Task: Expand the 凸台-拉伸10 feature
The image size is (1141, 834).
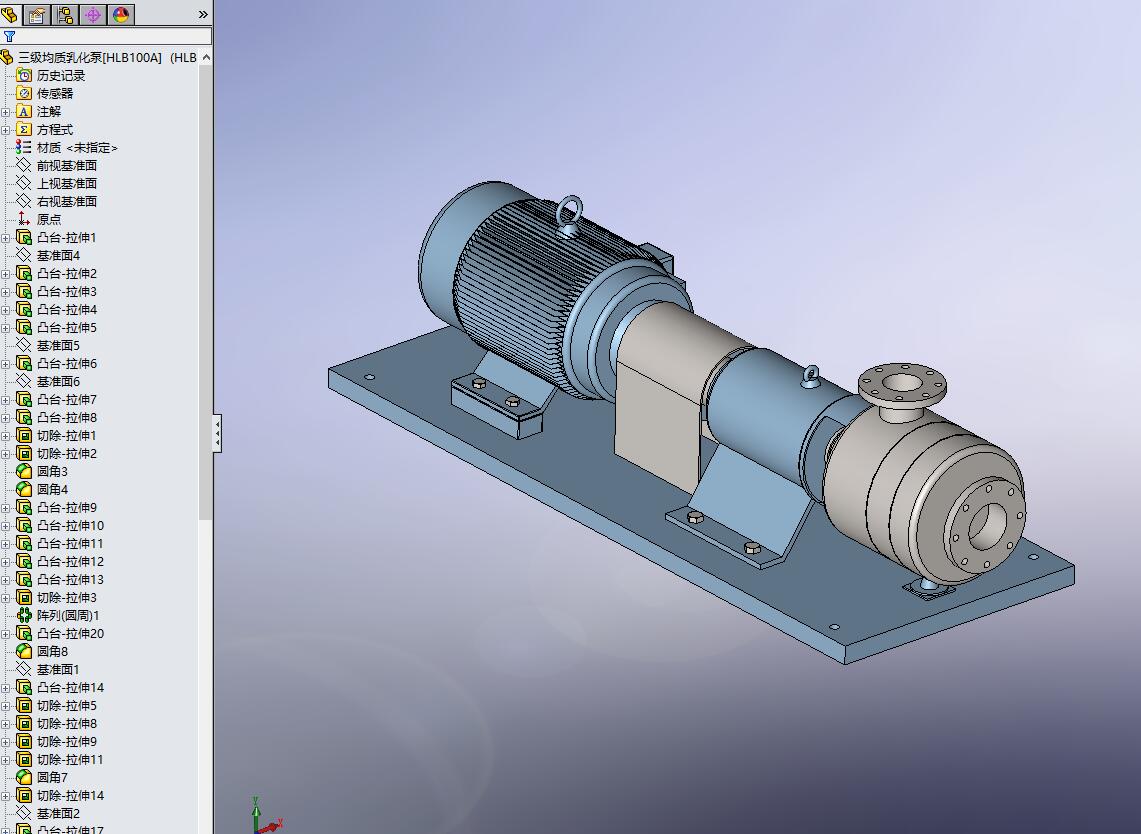Action: 6,525
